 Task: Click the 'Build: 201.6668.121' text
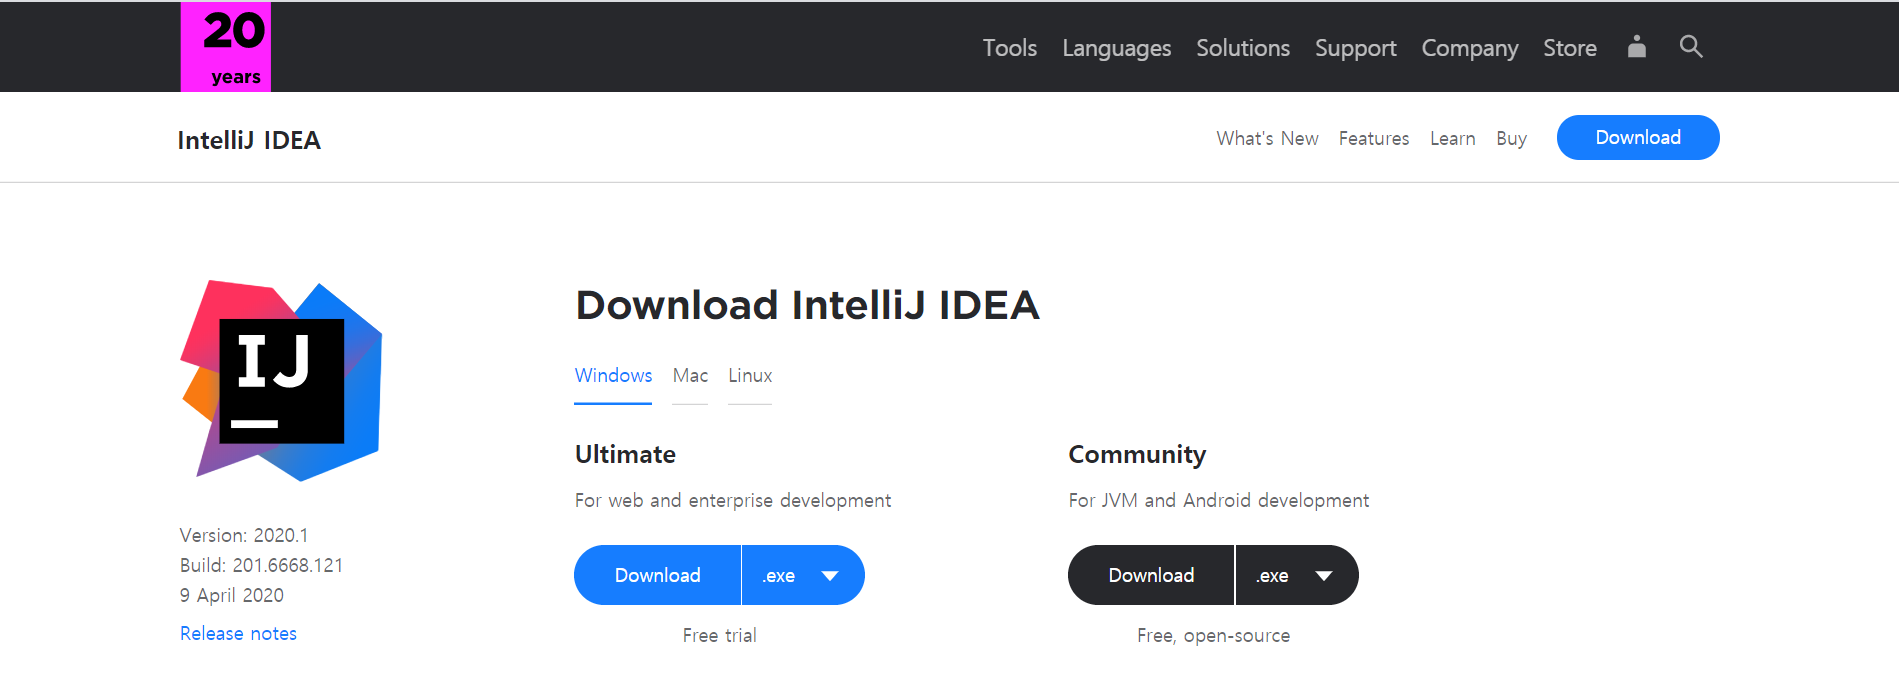261,565
